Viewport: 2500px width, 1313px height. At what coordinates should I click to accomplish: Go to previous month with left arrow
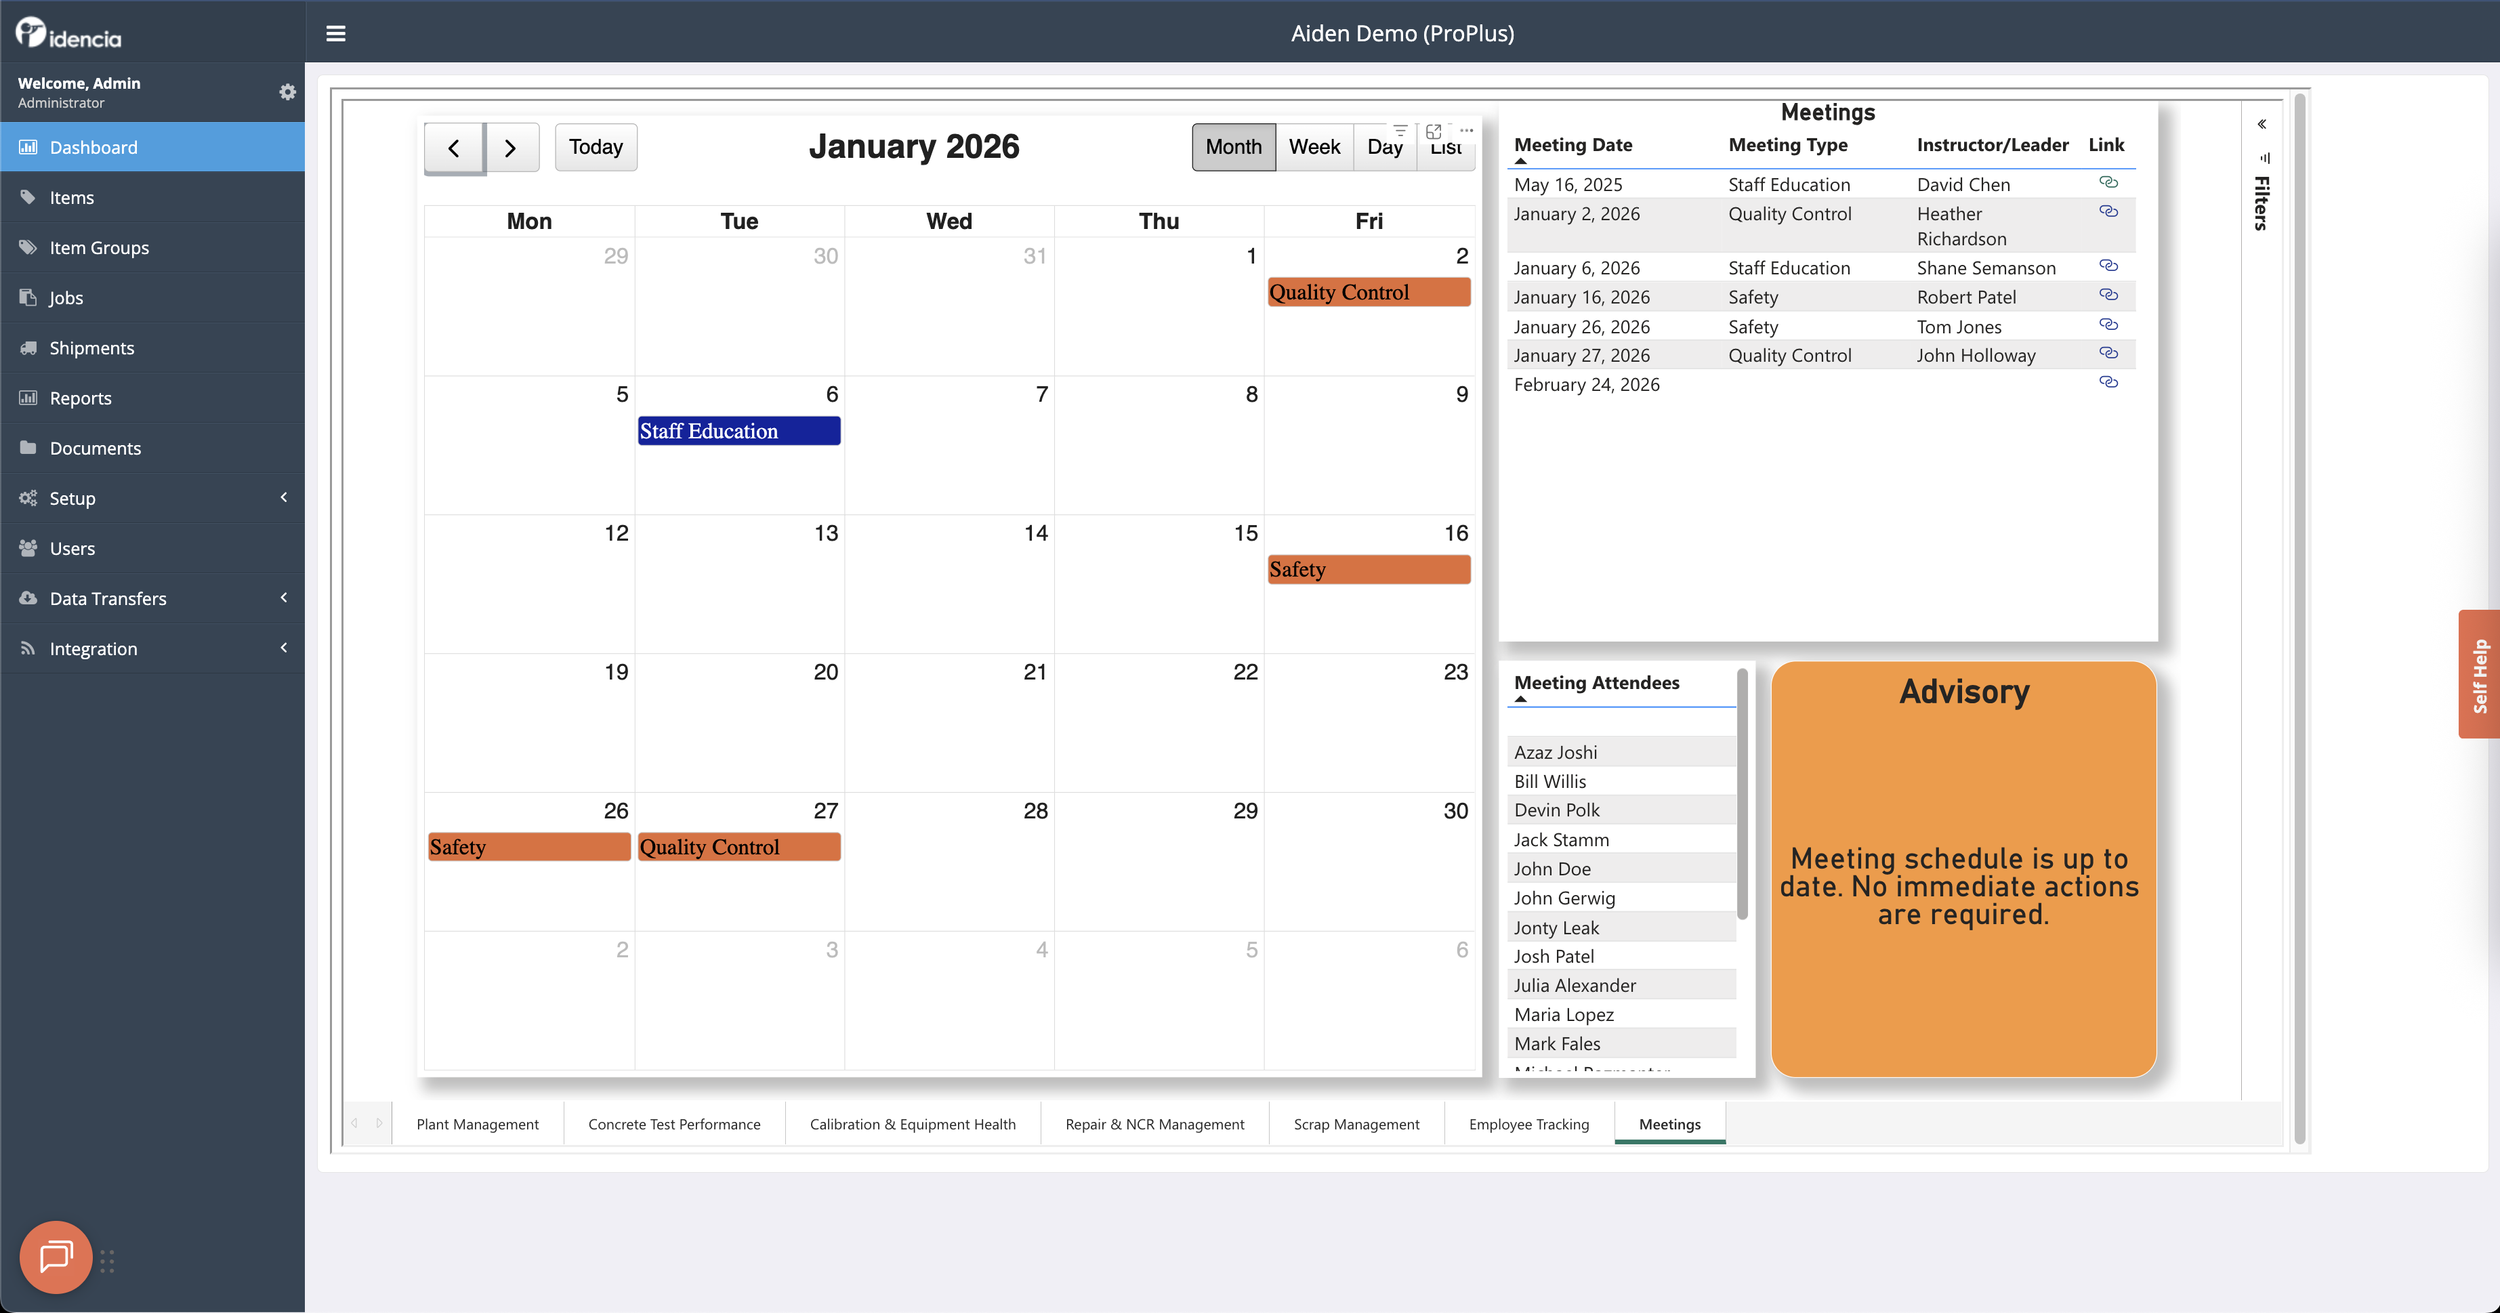pos(454,148)
